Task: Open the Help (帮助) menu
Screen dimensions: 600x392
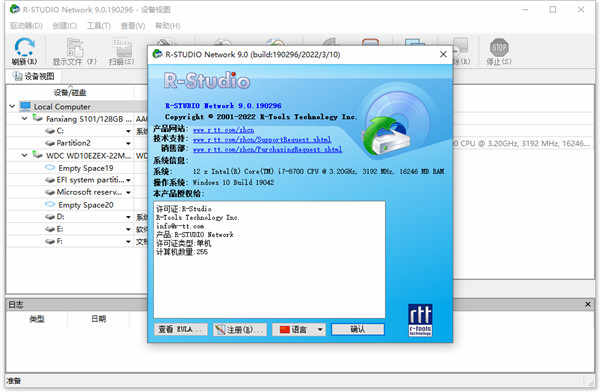Action: [167, 26]
